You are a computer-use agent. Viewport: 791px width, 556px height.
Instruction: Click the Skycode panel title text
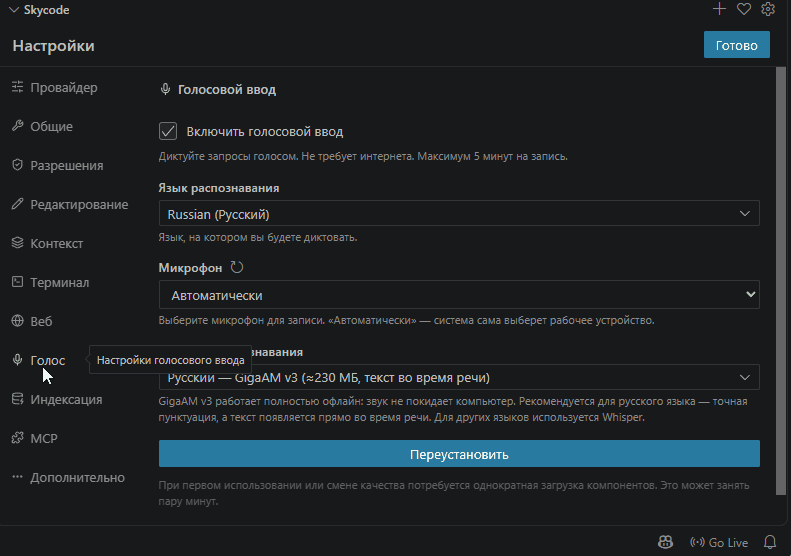[x=46, y=10]
